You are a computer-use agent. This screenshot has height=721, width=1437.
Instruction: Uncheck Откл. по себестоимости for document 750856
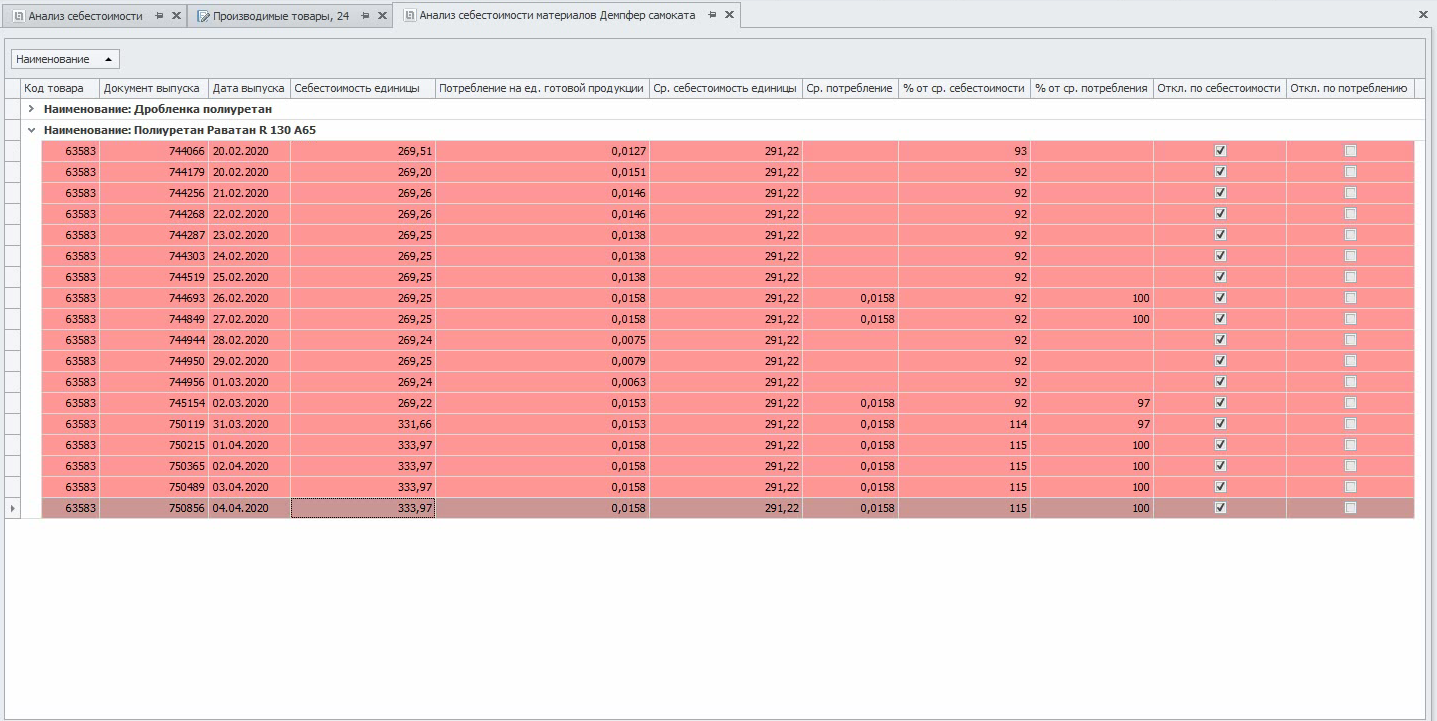pyautogui.click(x=1220, y=508)
